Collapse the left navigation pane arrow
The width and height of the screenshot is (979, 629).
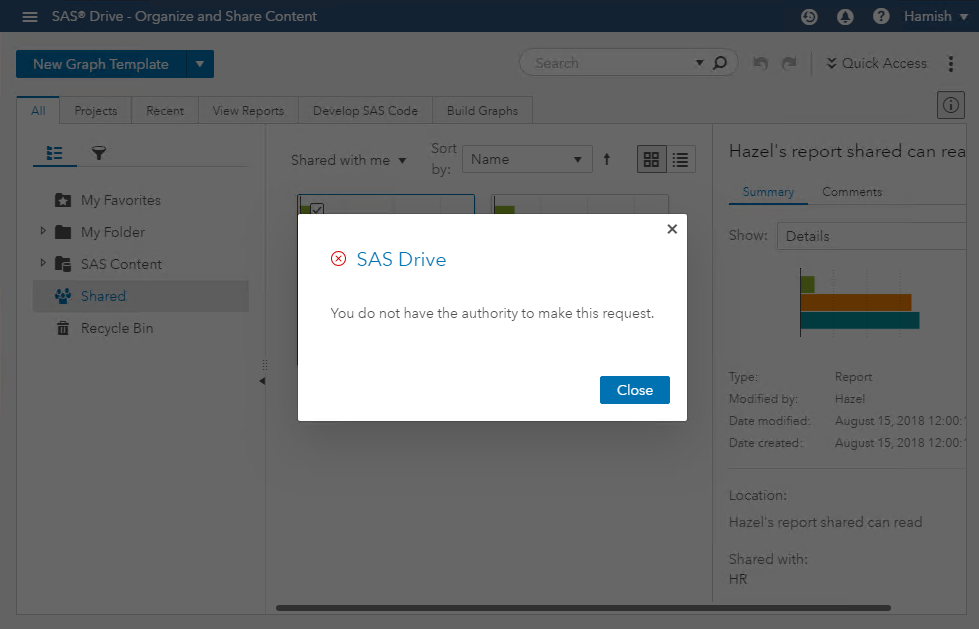[262, 380]
